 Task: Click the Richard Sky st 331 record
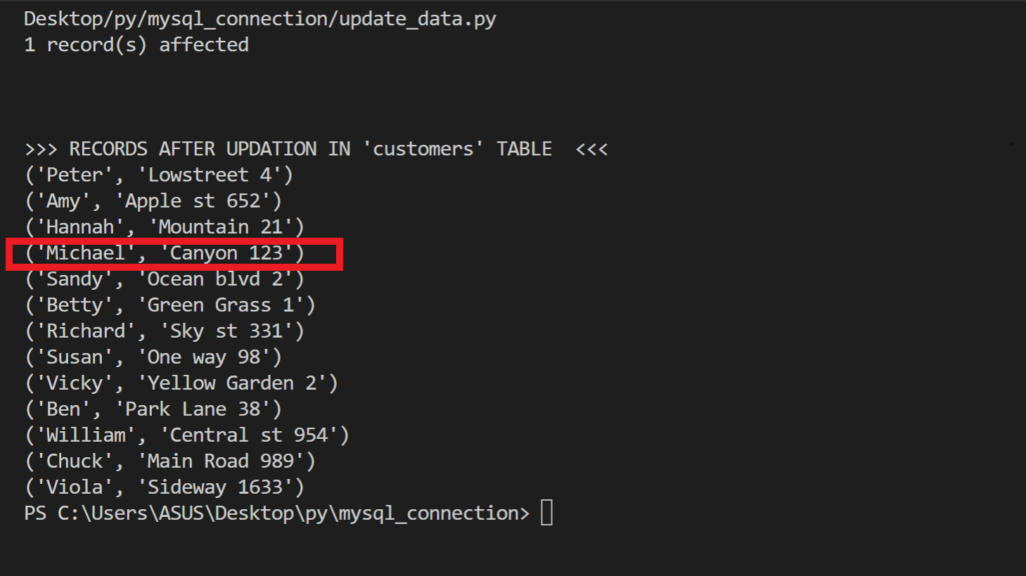[165, 331]
